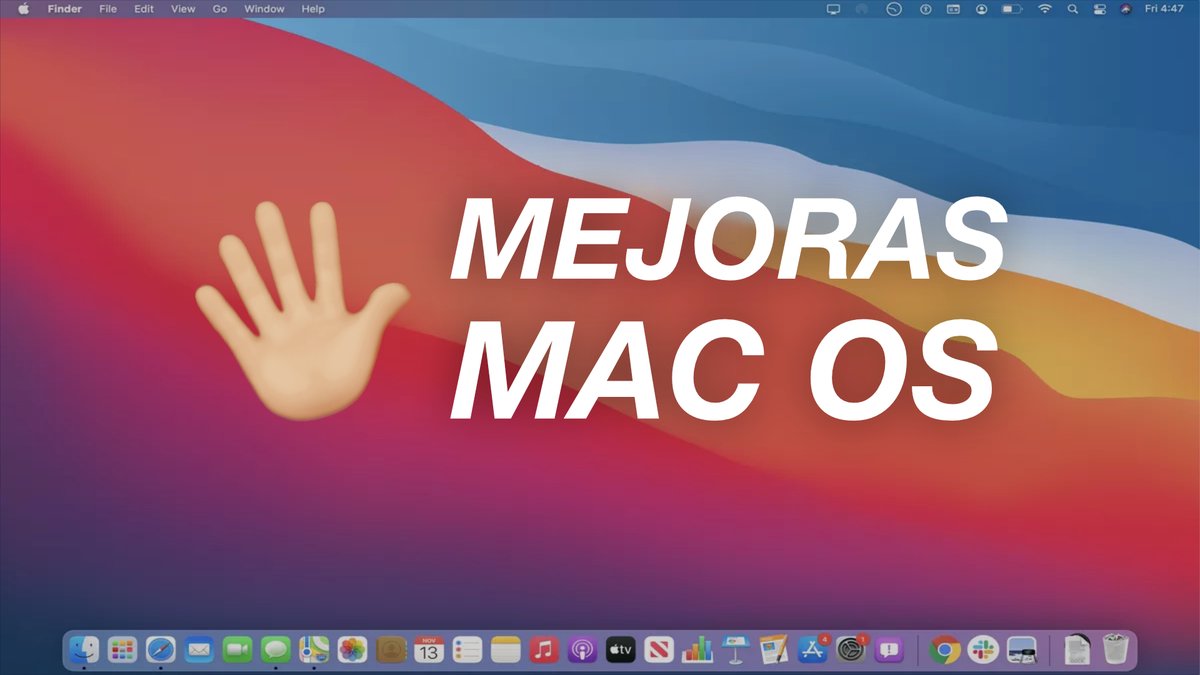Image resolution: width=1200 pixels, height=675 pixels.
Task: Open Spotlight search in menu bar
Action: pos(1073,9)
